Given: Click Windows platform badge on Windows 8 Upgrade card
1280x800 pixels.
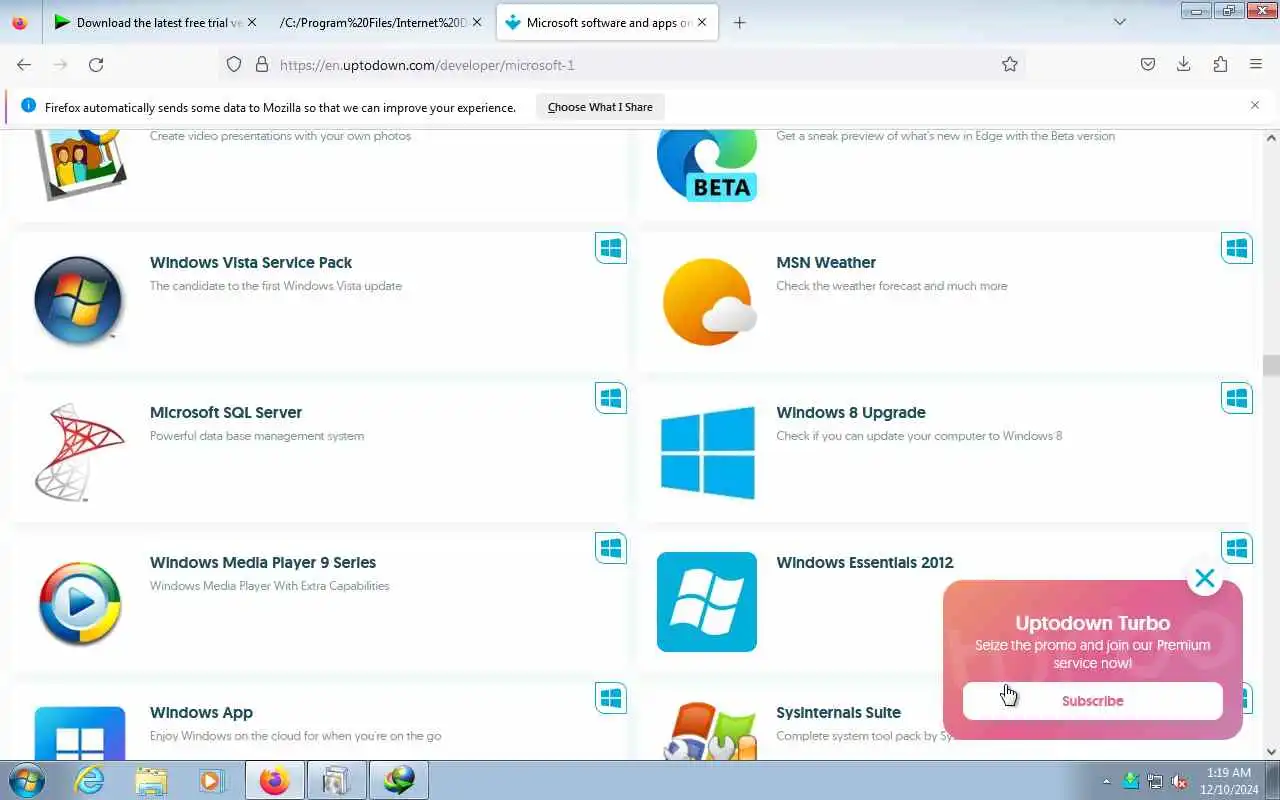Looking at the screenshot, I should (1236, 398).
